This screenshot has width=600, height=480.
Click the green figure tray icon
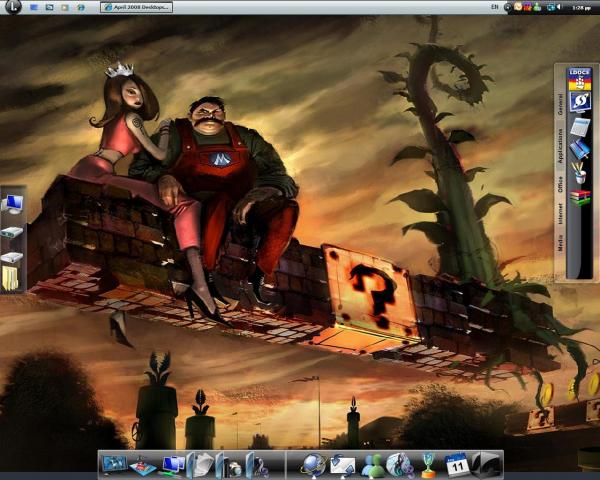coord(538,7)
